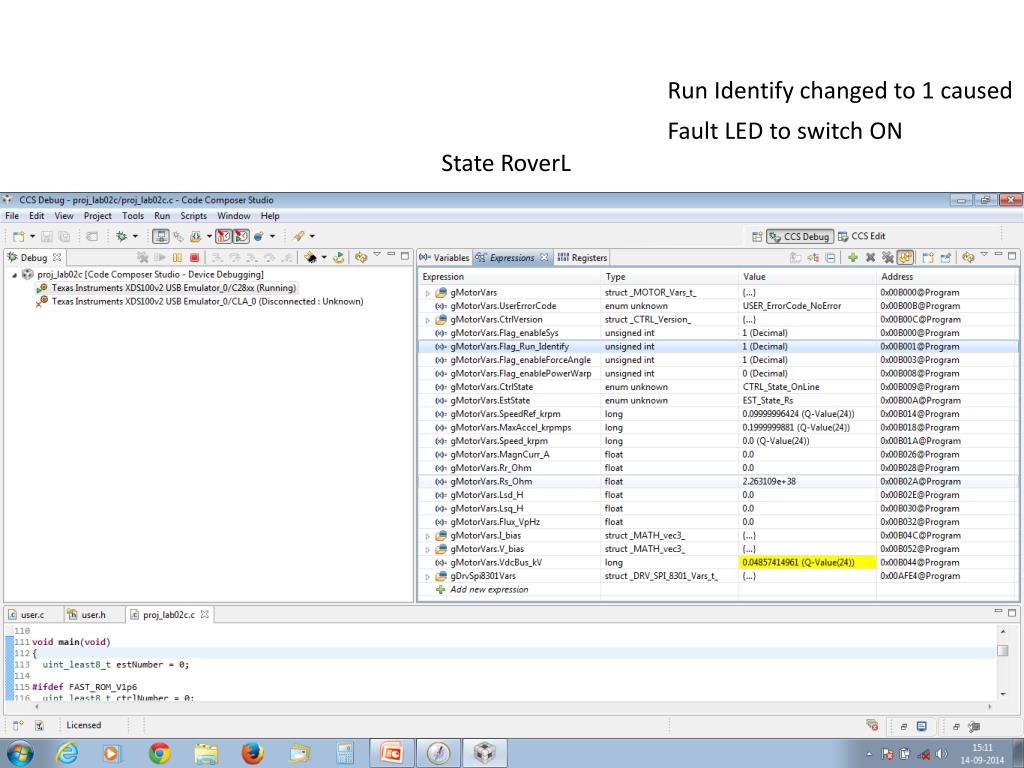Image resolution: width=1024 pixels, height=768 pixels.
Task: Click the red Terminate icon in Debug view
Action: tap(194, 257)
